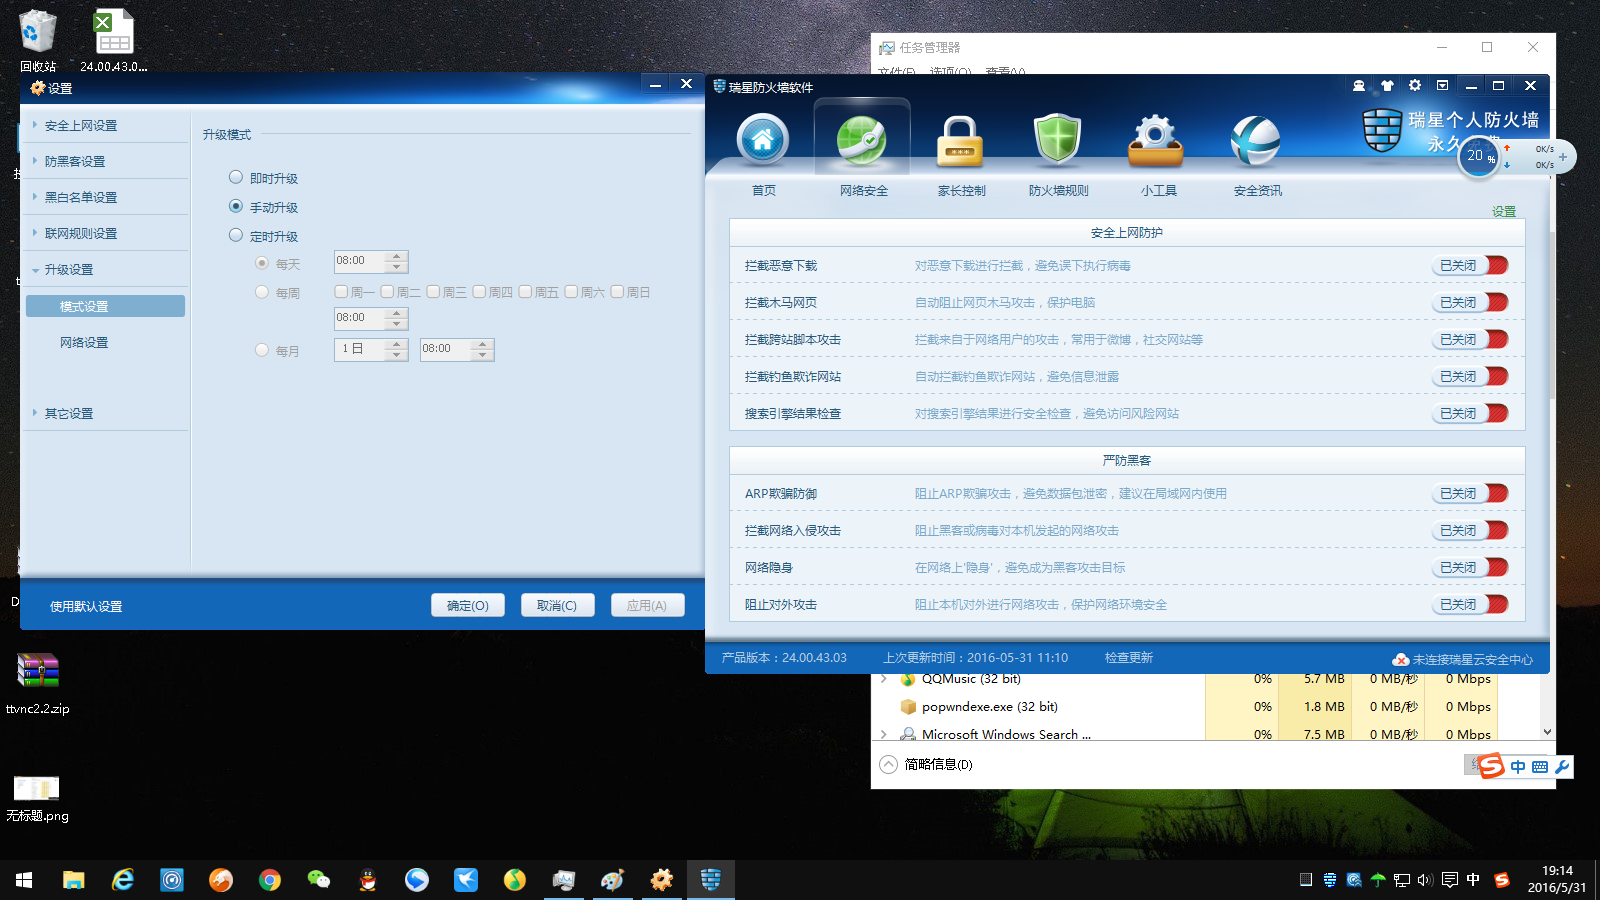This screenshot has width=1600, height=900.
Task: Open WeChat from the taskbar
Action: coord(319,880)
